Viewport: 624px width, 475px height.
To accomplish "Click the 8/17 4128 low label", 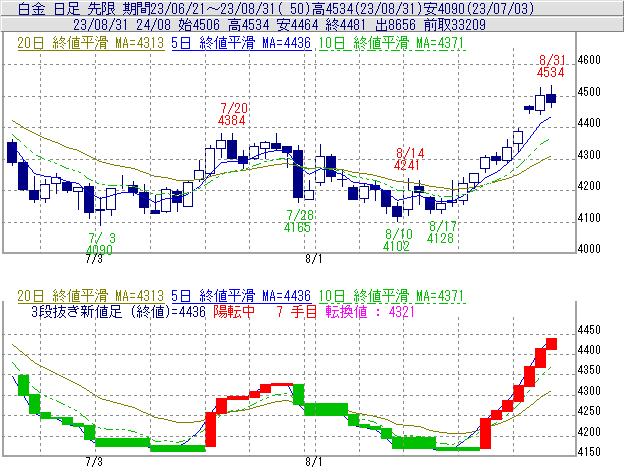I will tap(441, 232).
